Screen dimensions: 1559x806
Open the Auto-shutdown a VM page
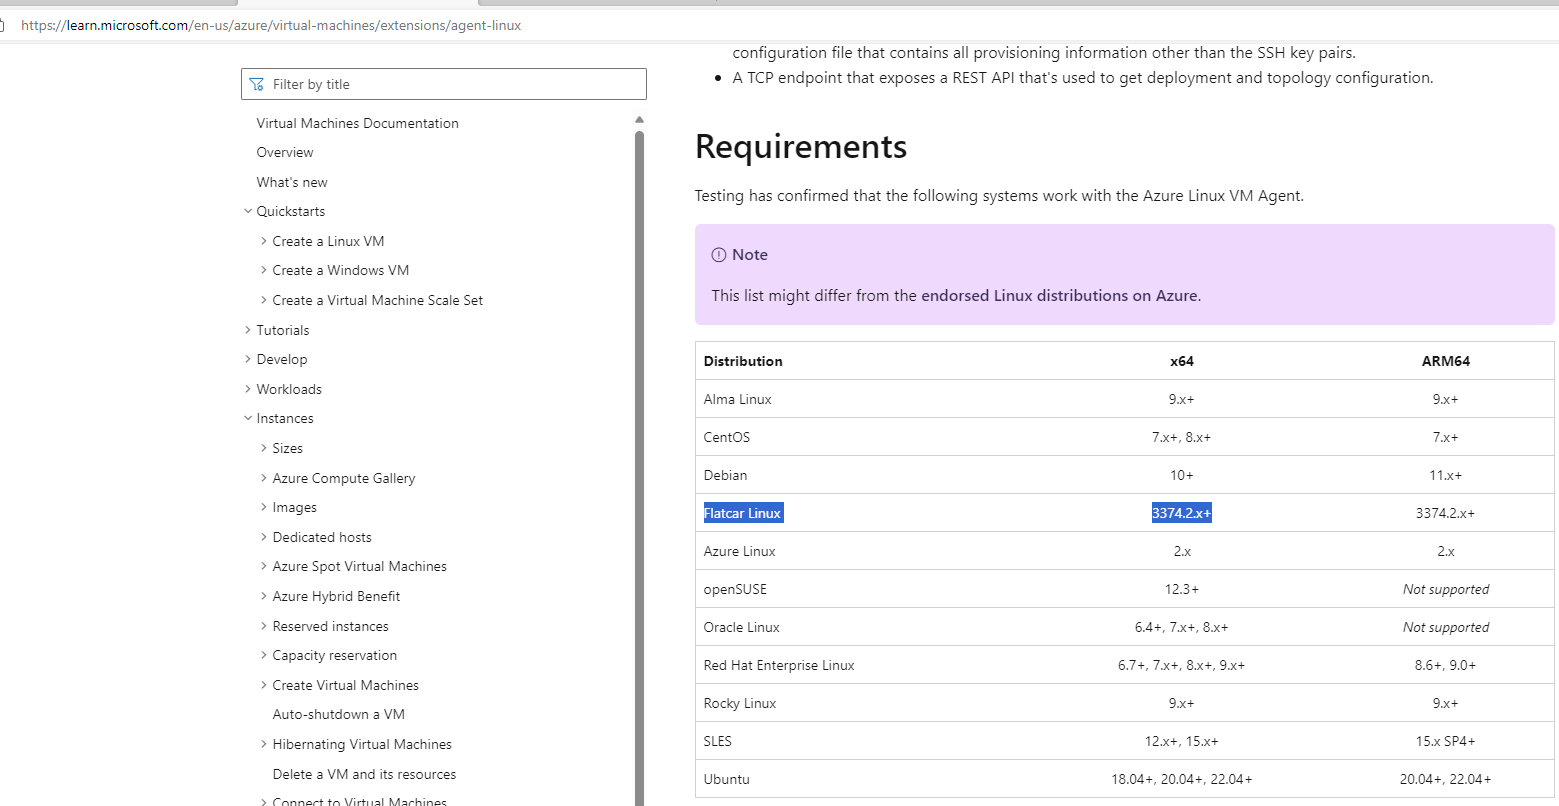(338, 713)
